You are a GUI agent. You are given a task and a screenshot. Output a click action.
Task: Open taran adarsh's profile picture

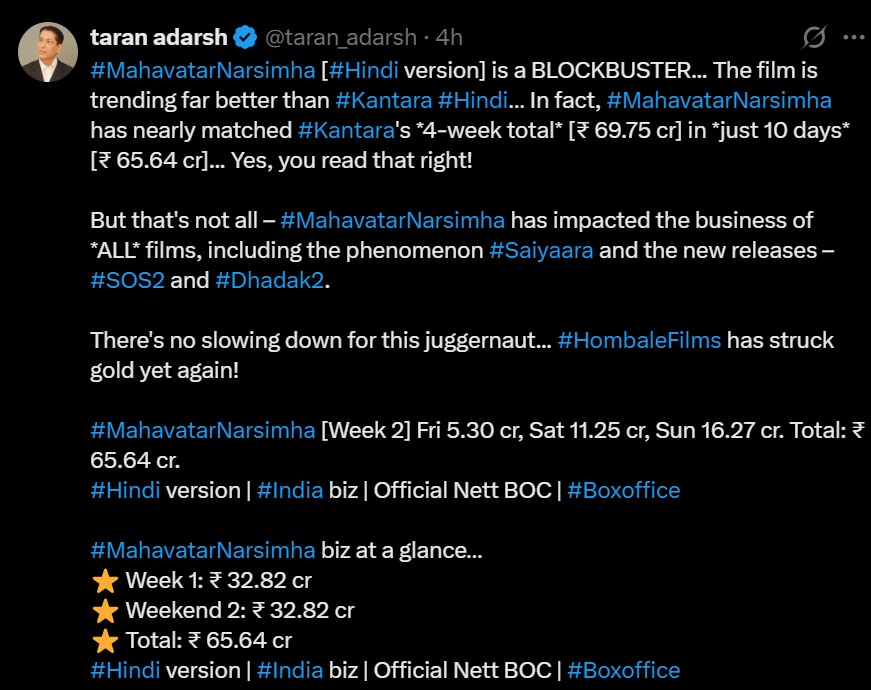click(x=47, y=52)
